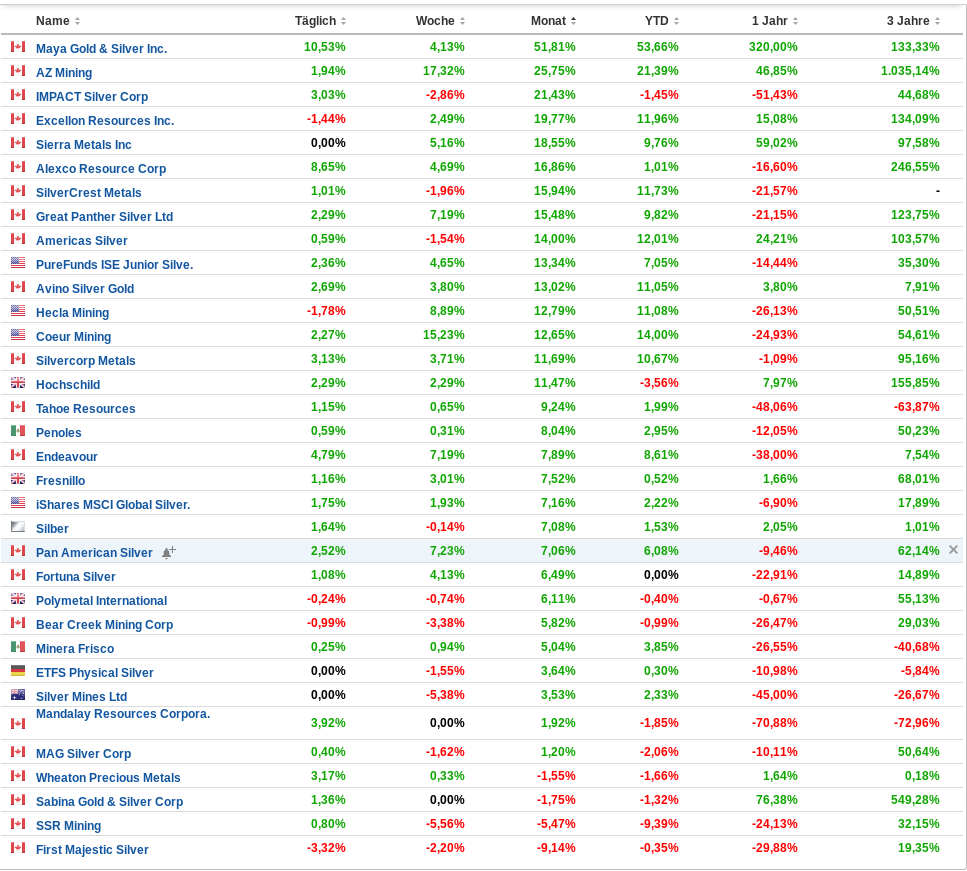Click the Canadian flag beside Mandalay Resources Corpora.
The width and height of the screenshot is (967, 871).
point(18,723)
